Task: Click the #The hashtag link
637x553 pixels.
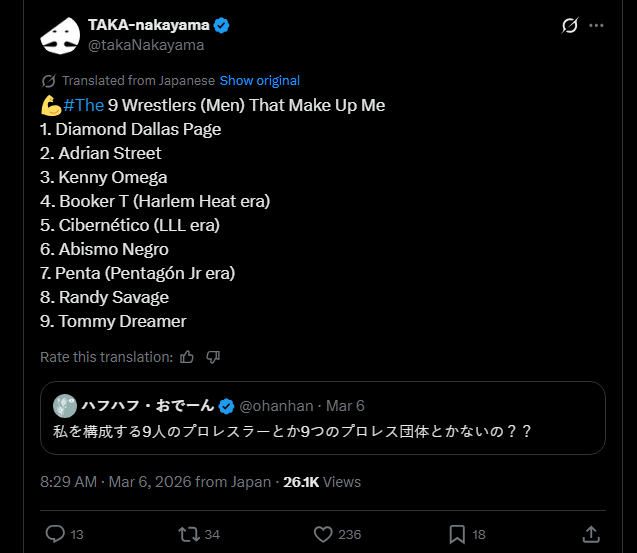Action: coord(83,105)
